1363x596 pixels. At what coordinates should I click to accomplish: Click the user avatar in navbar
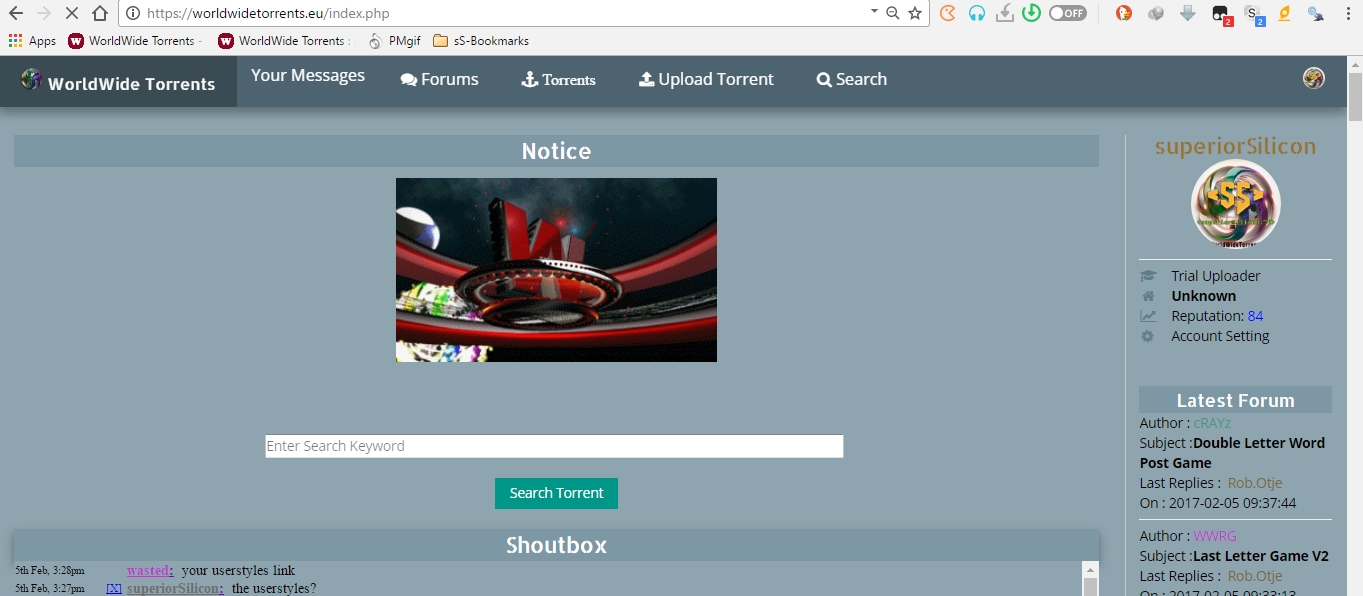[x=1314, y=78]
